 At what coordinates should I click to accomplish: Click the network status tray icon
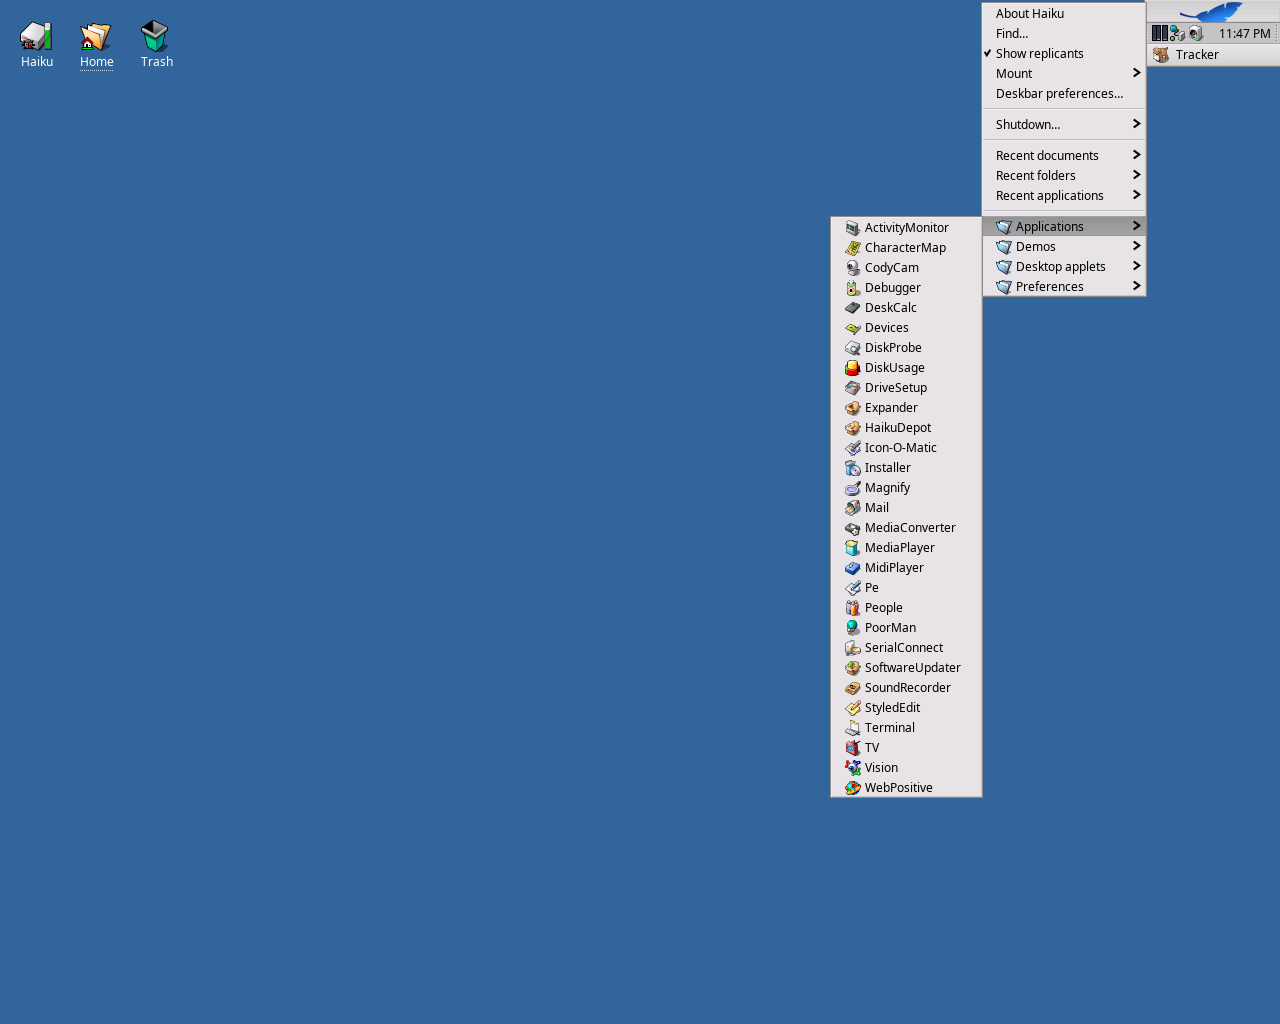click(x=1178, y=33)
